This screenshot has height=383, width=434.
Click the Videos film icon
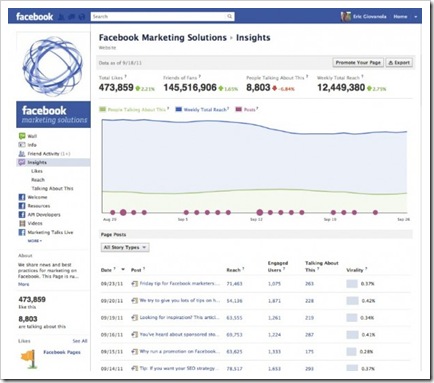point(22,223)
